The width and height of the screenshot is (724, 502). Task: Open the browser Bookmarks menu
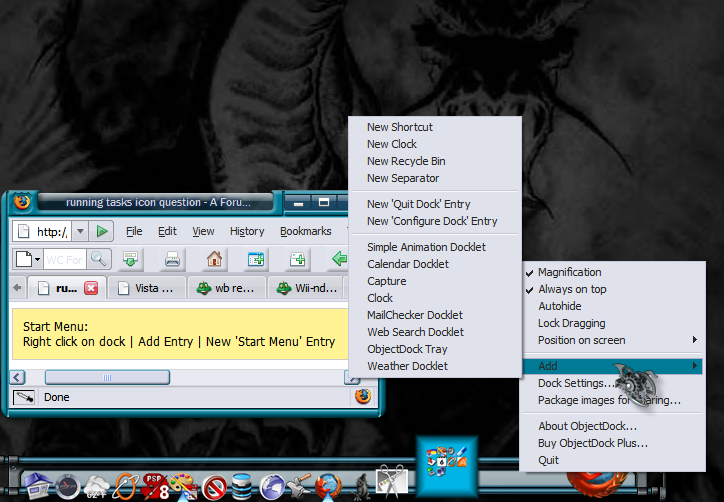click(306, 231)
